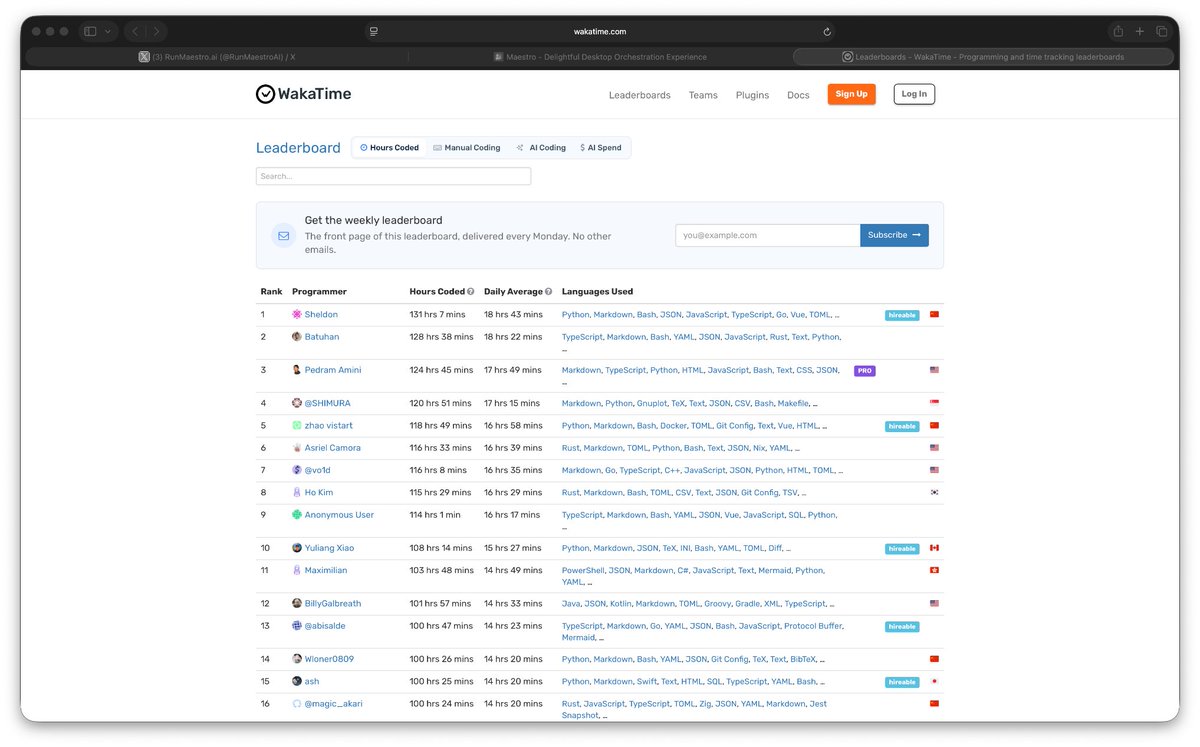This screenshot has width=1200, height=747.
Task: Show the Safari tab overview
Action: [x=1162, y=32]
